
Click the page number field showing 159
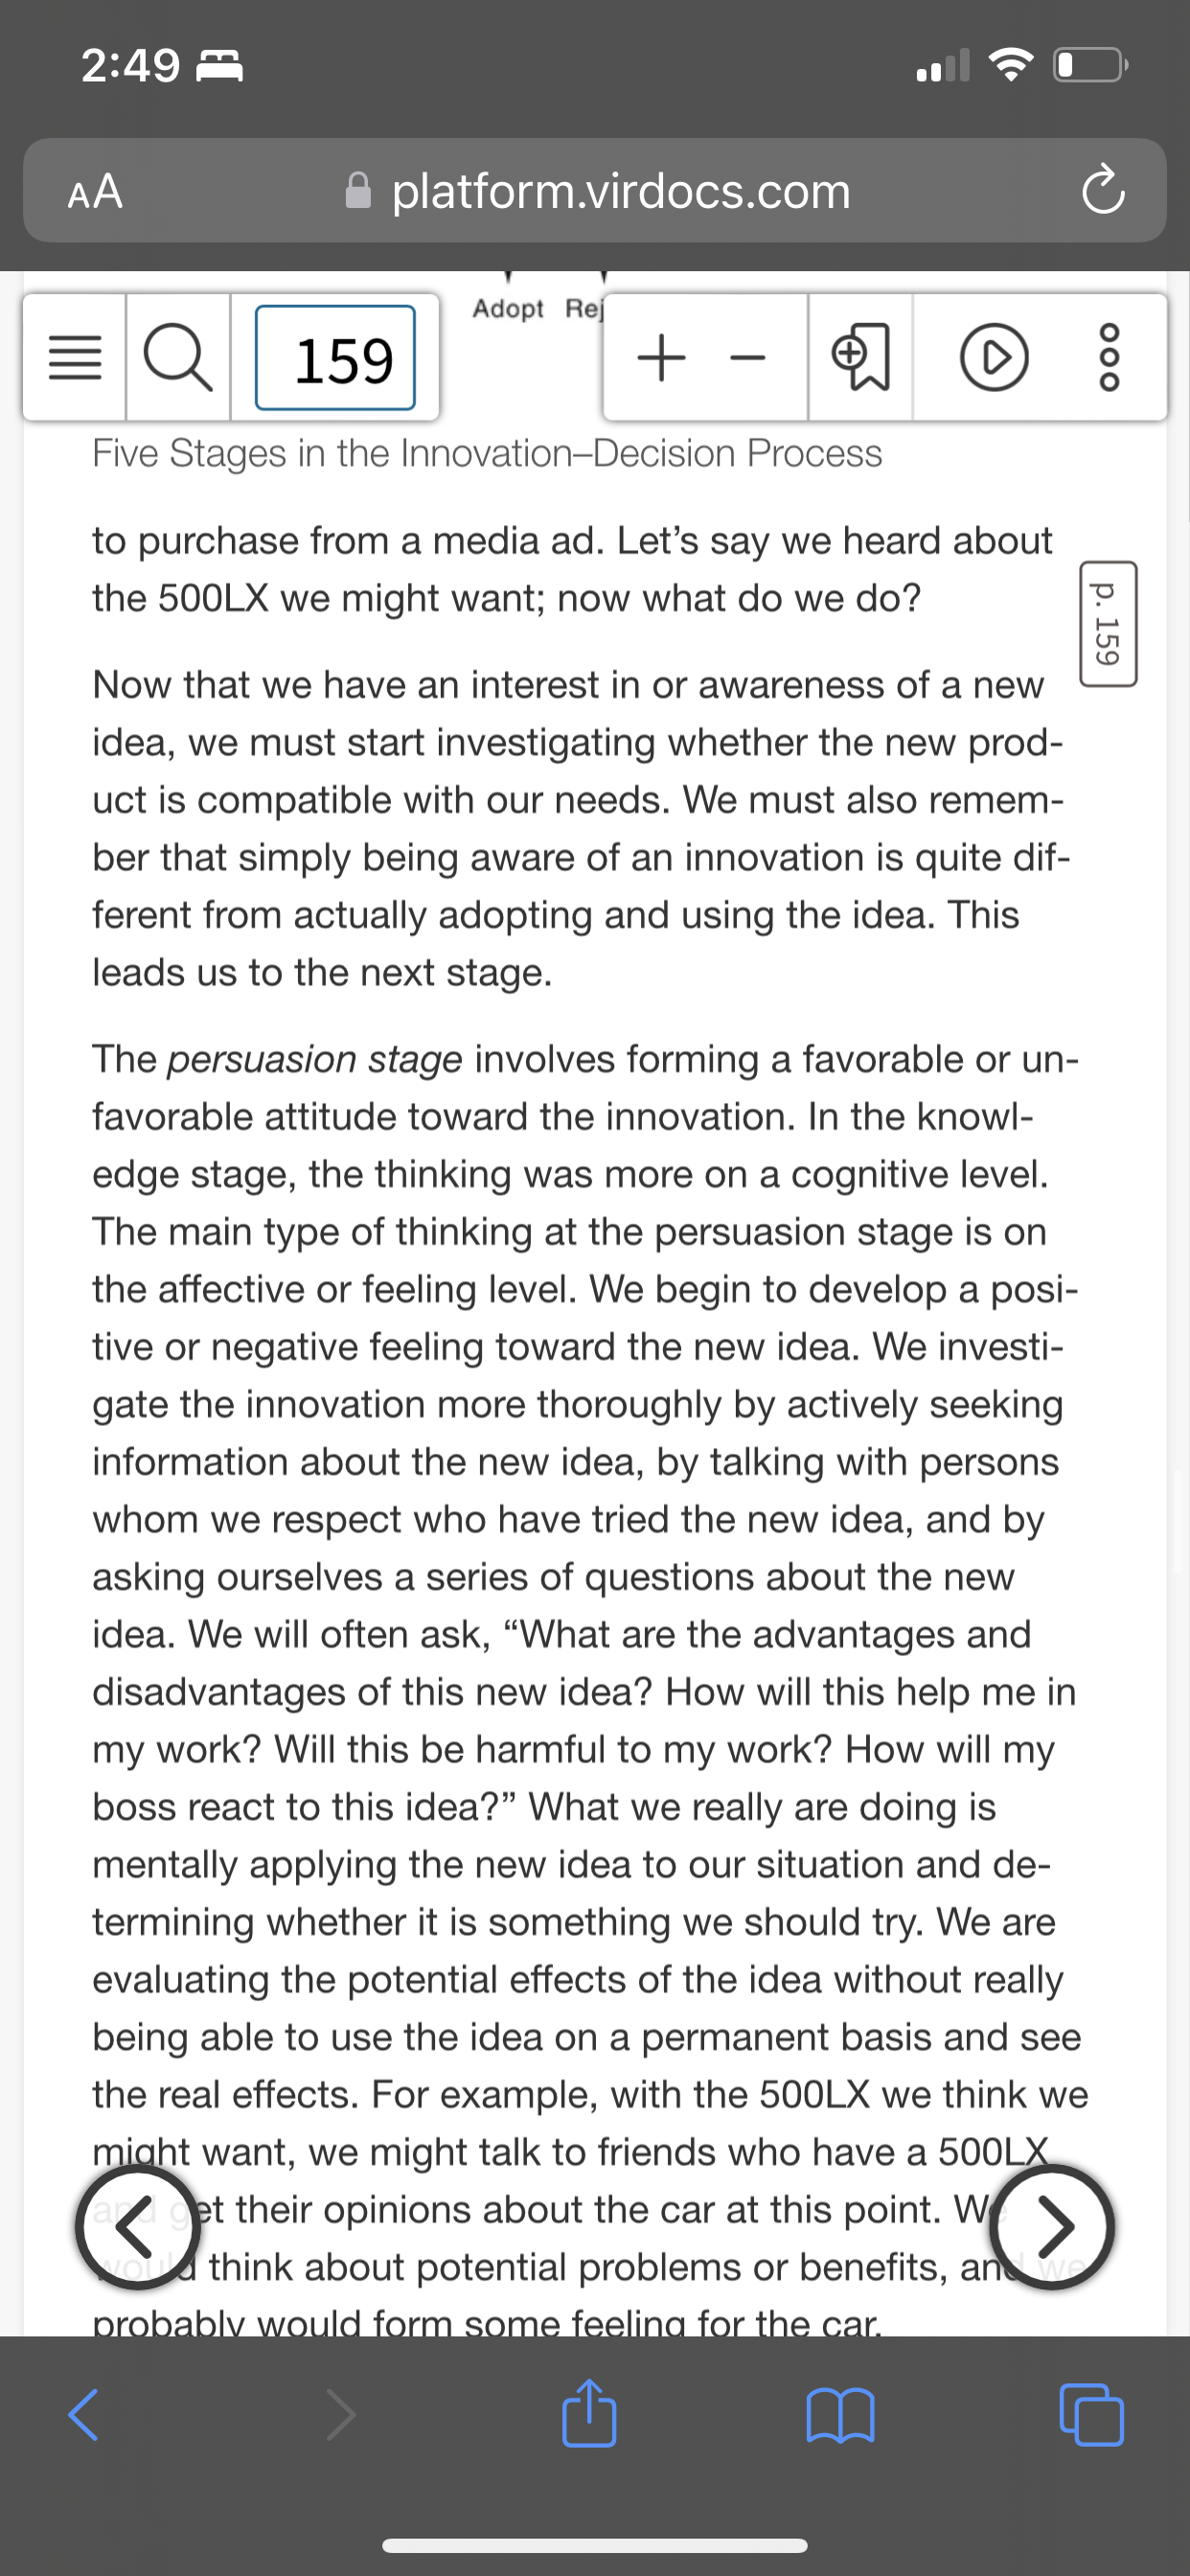pyautogui.click(x=336, y=358)
